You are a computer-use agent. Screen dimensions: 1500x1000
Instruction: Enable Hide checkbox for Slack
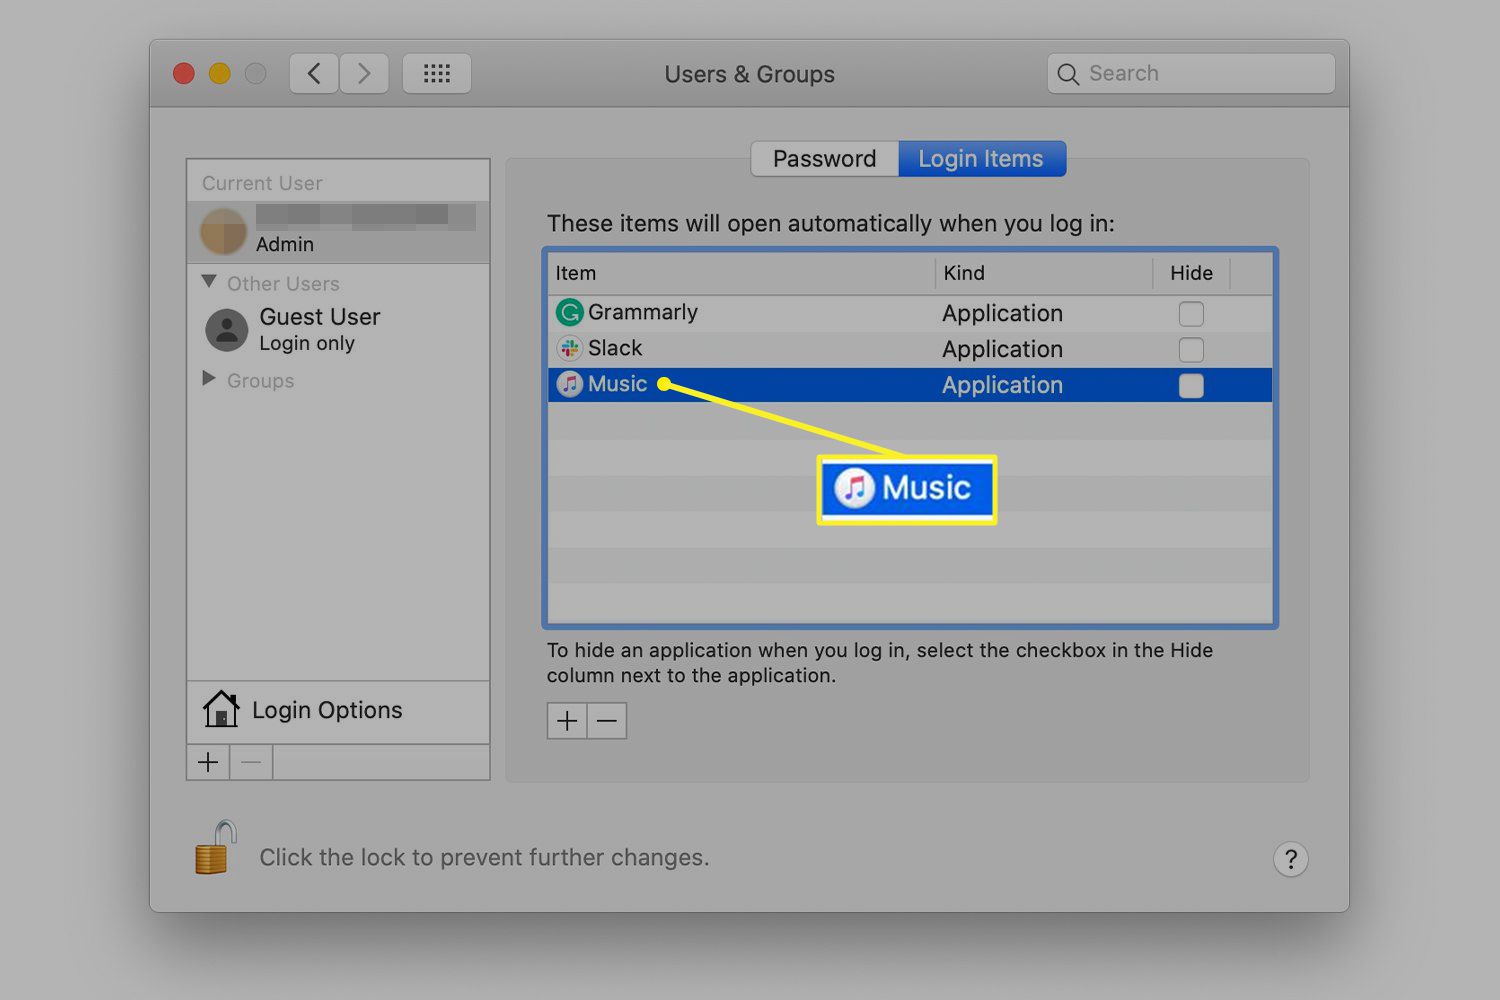point(1191,350)
